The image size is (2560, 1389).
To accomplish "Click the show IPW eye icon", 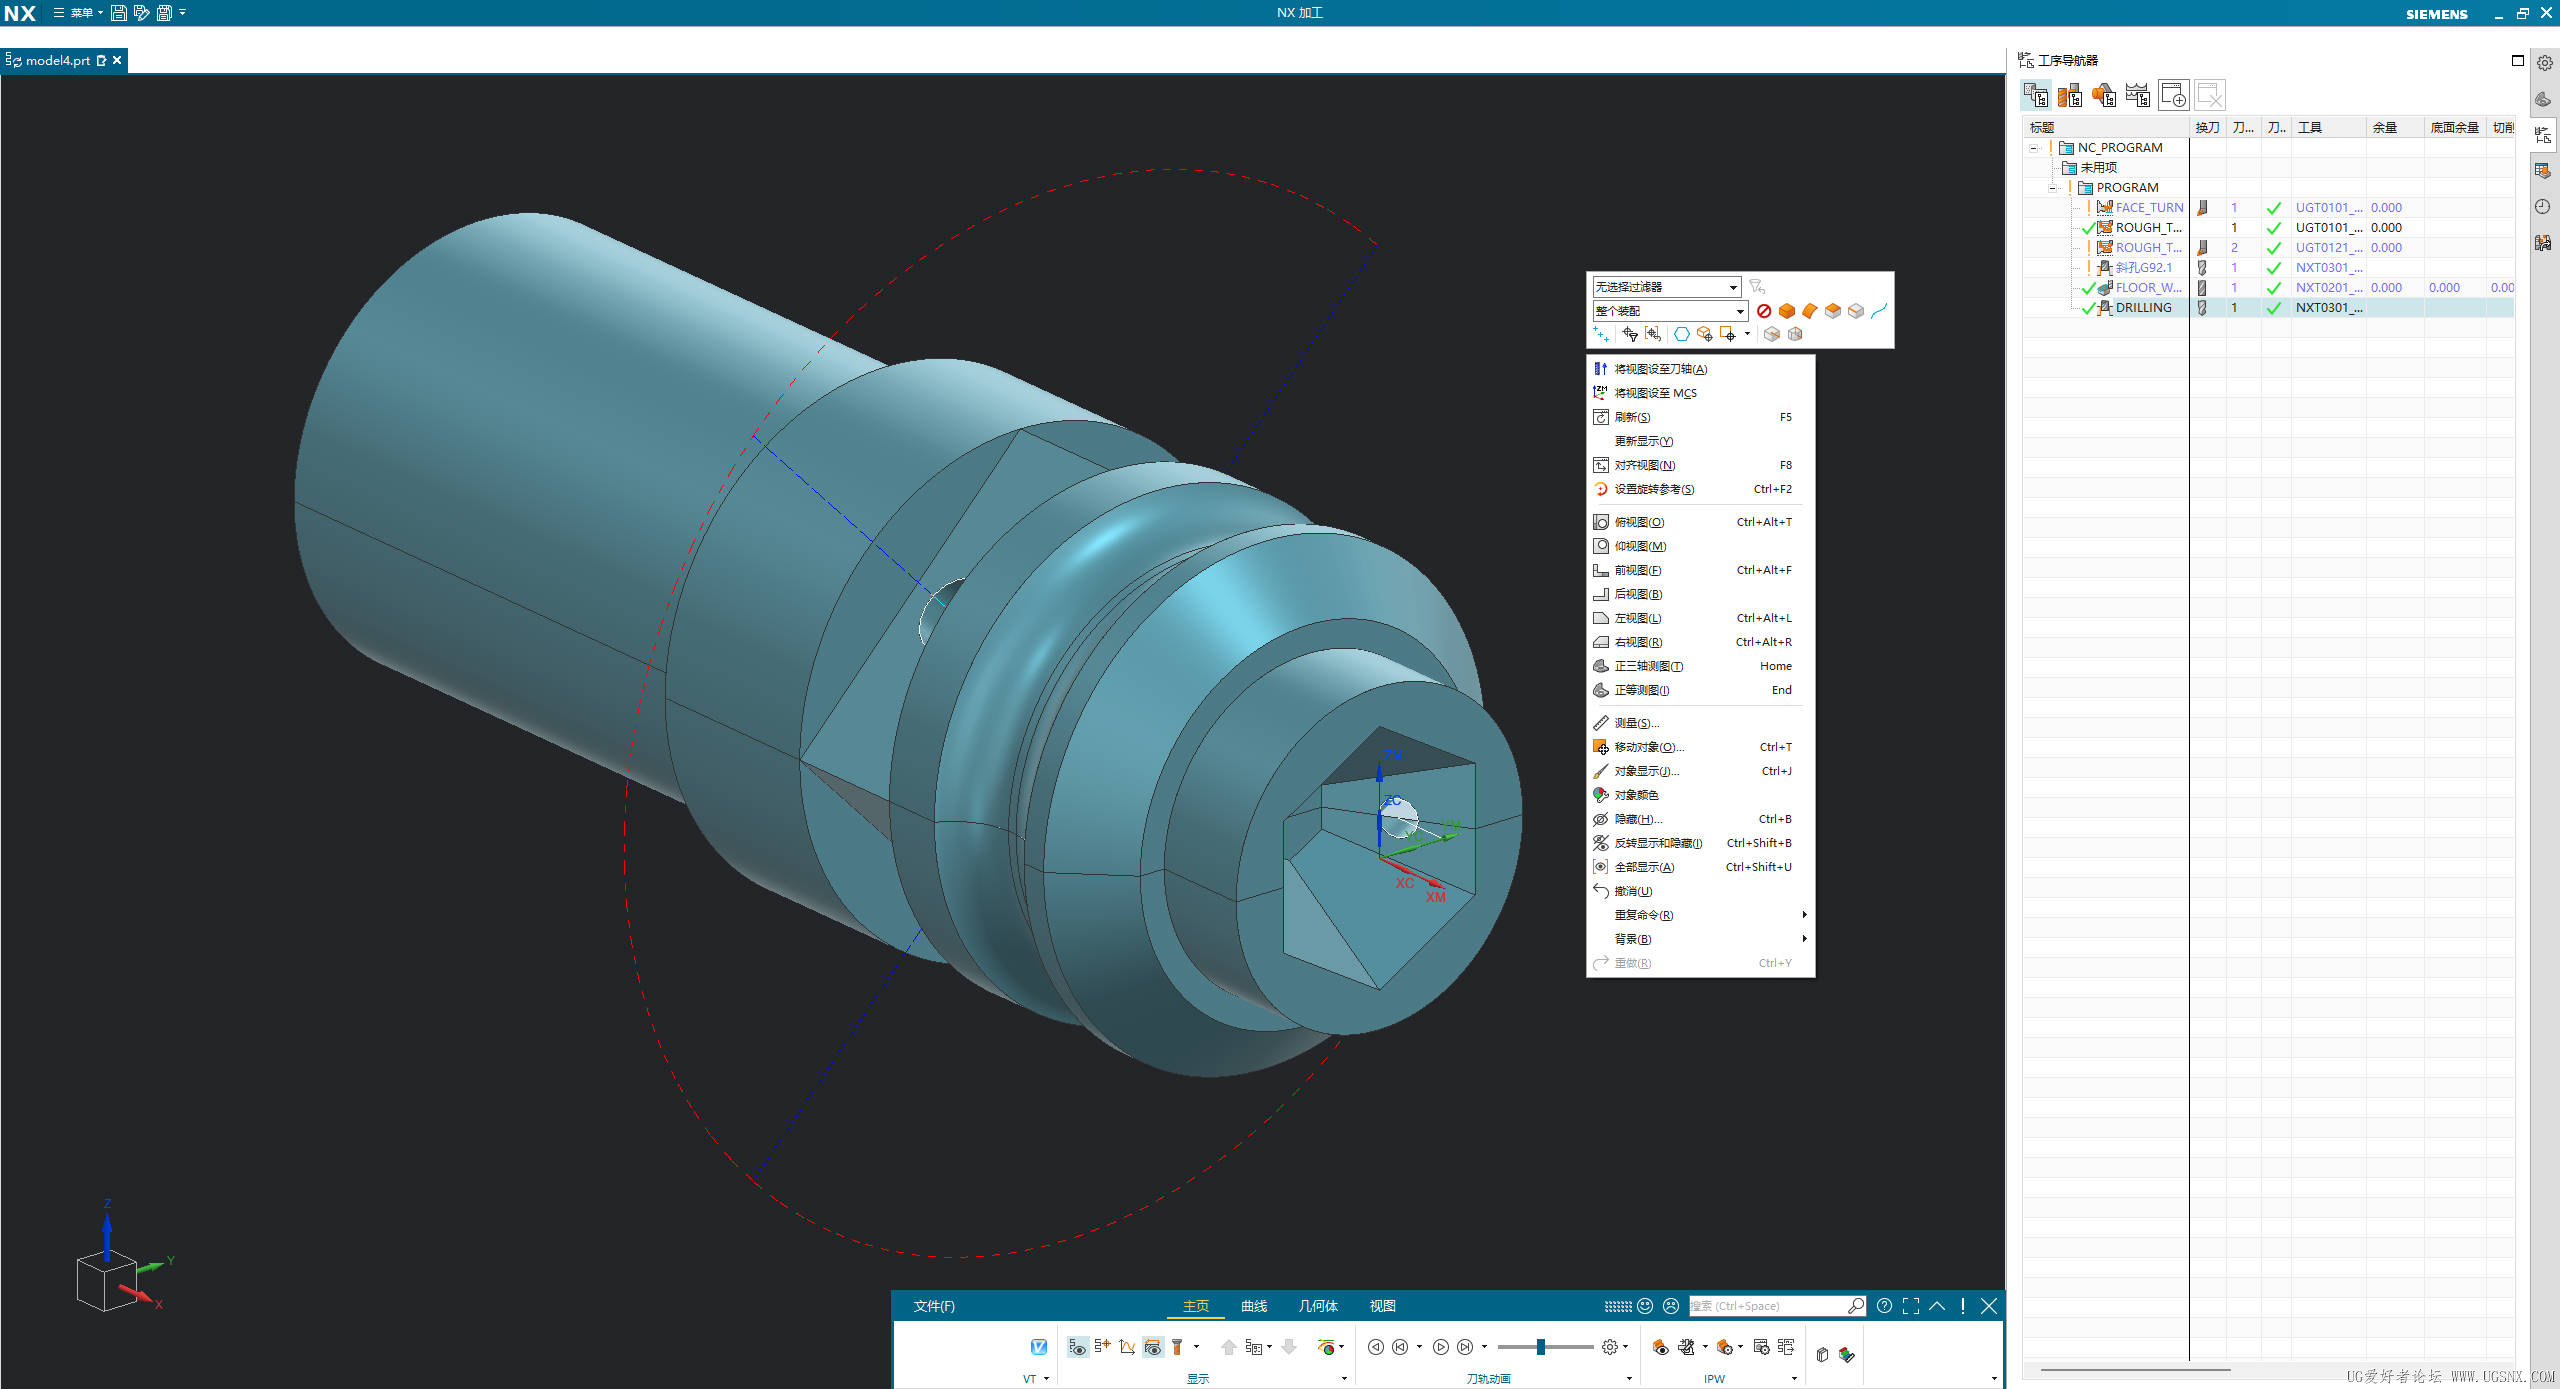I will pyautogui.click(x=1660, y=1347).
